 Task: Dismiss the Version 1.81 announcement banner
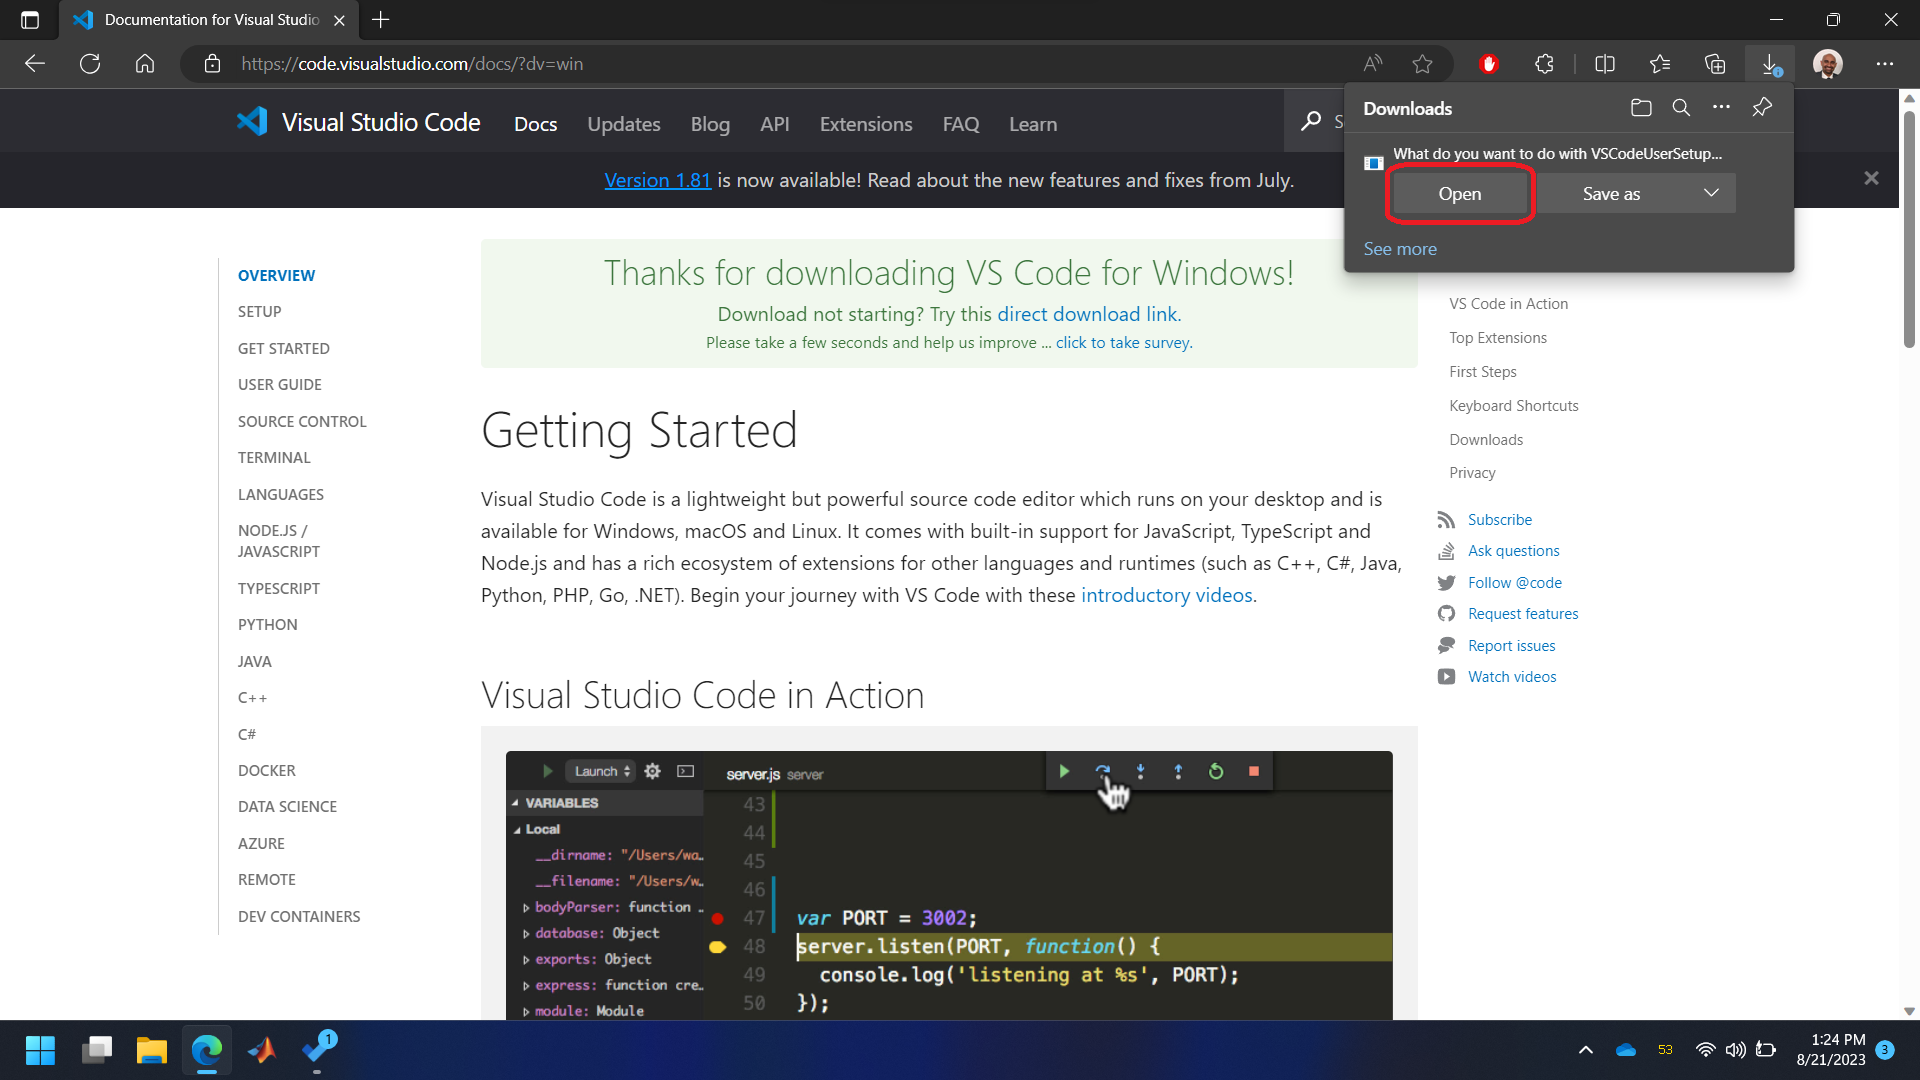pyautogui.click(x=1871, y=179)
